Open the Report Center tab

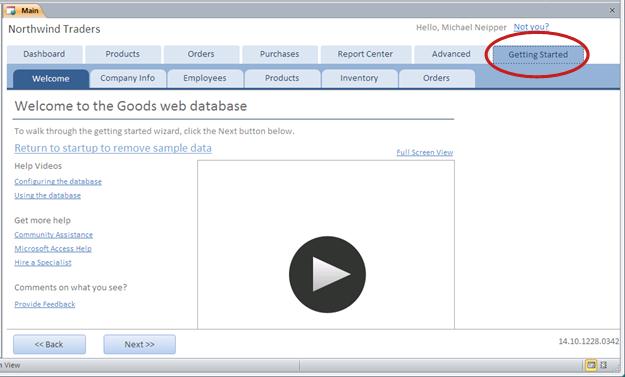point(365,54)
